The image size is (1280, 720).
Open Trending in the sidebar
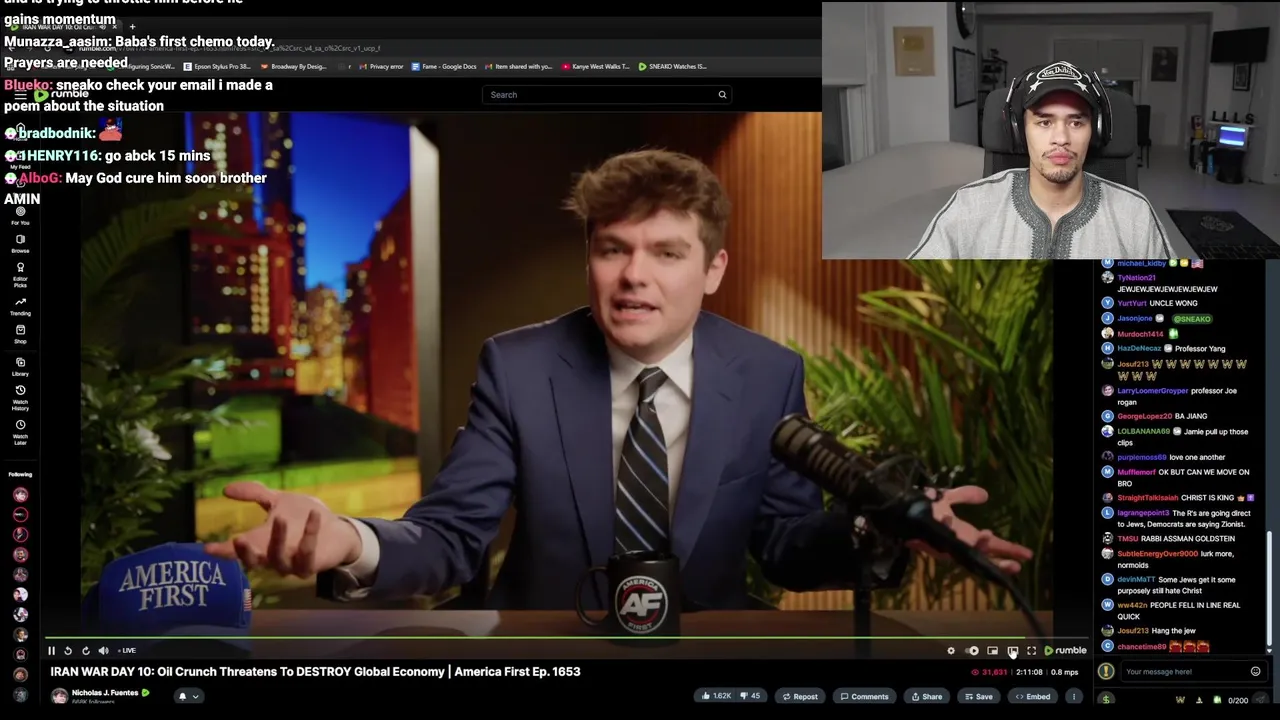(20, 306)
